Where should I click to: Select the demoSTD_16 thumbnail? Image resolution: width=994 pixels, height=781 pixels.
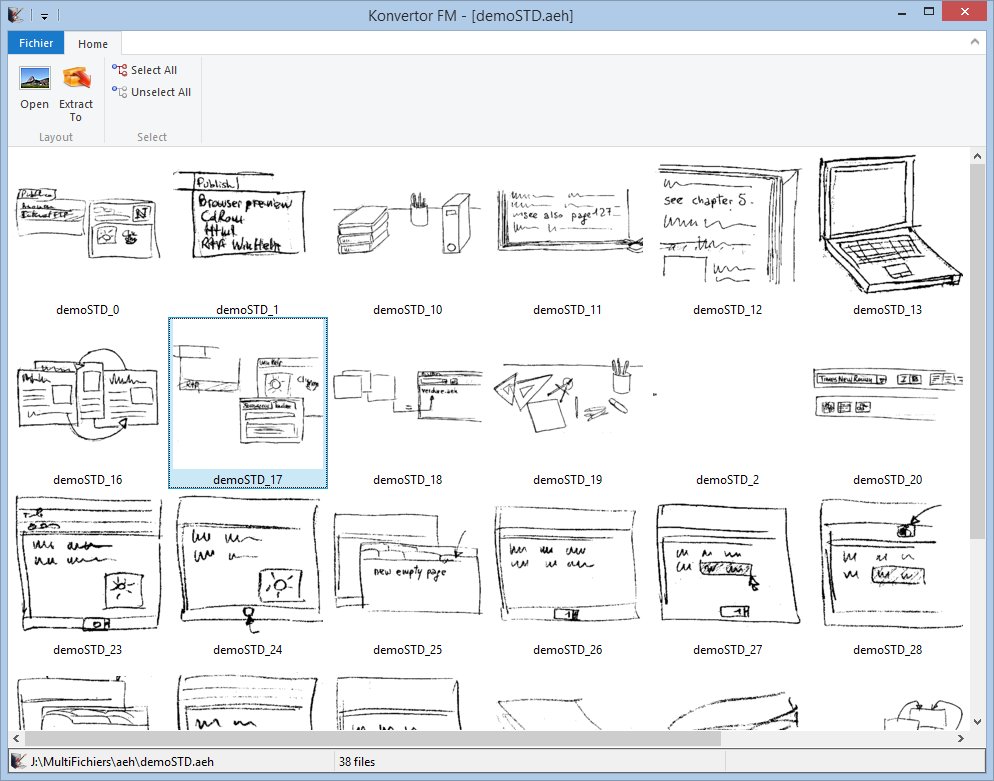pos(87,394)
